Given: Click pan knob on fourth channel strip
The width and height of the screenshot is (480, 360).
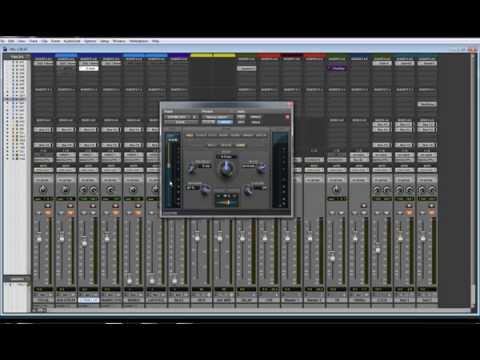Looking at the screenshot, I should coord(110,190).
